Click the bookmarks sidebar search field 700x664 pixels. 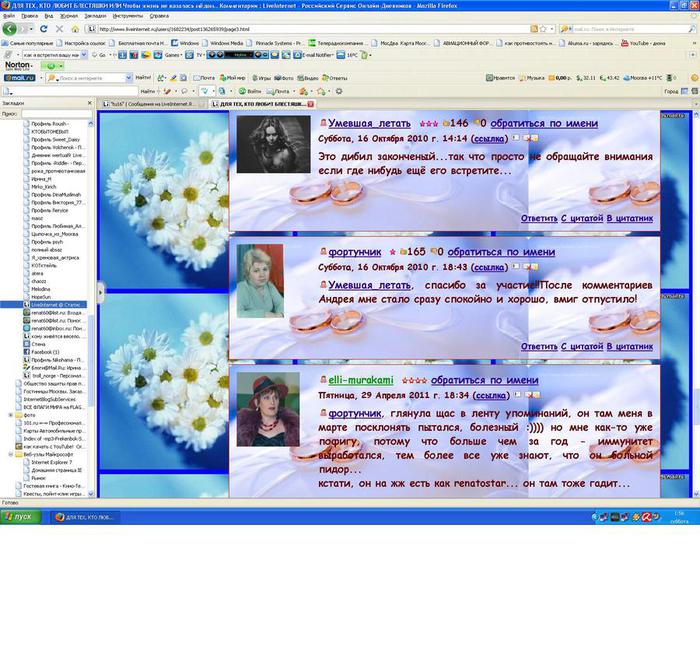pyautogui.click(x=57, y=114)
